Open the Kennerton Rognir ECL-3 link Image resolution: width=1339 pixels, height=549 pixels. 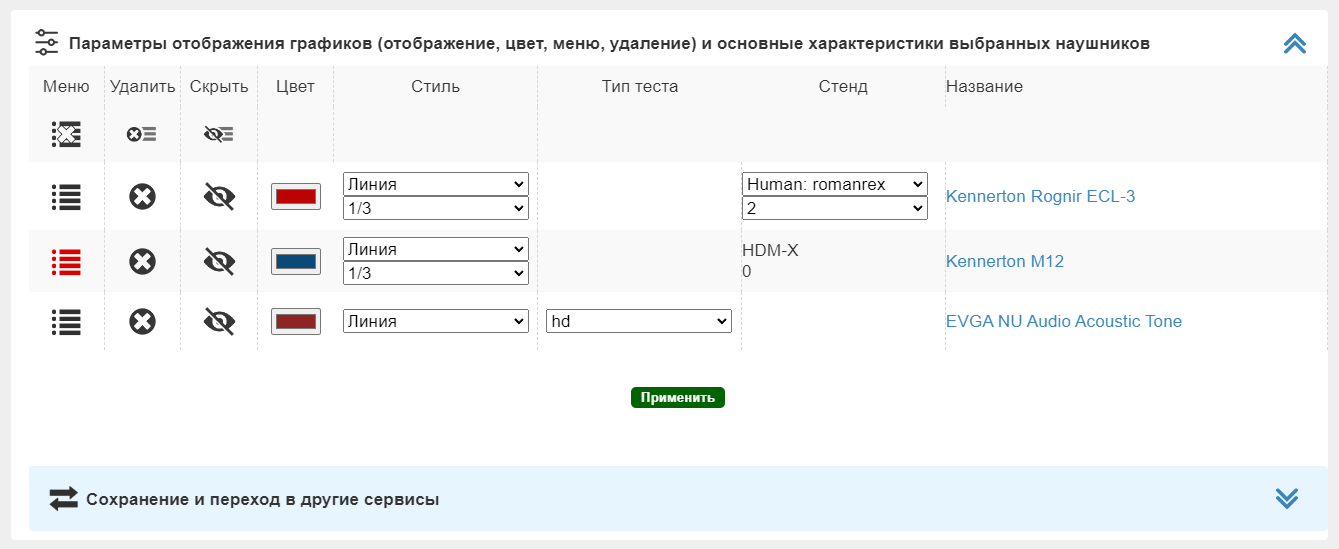1040,196
